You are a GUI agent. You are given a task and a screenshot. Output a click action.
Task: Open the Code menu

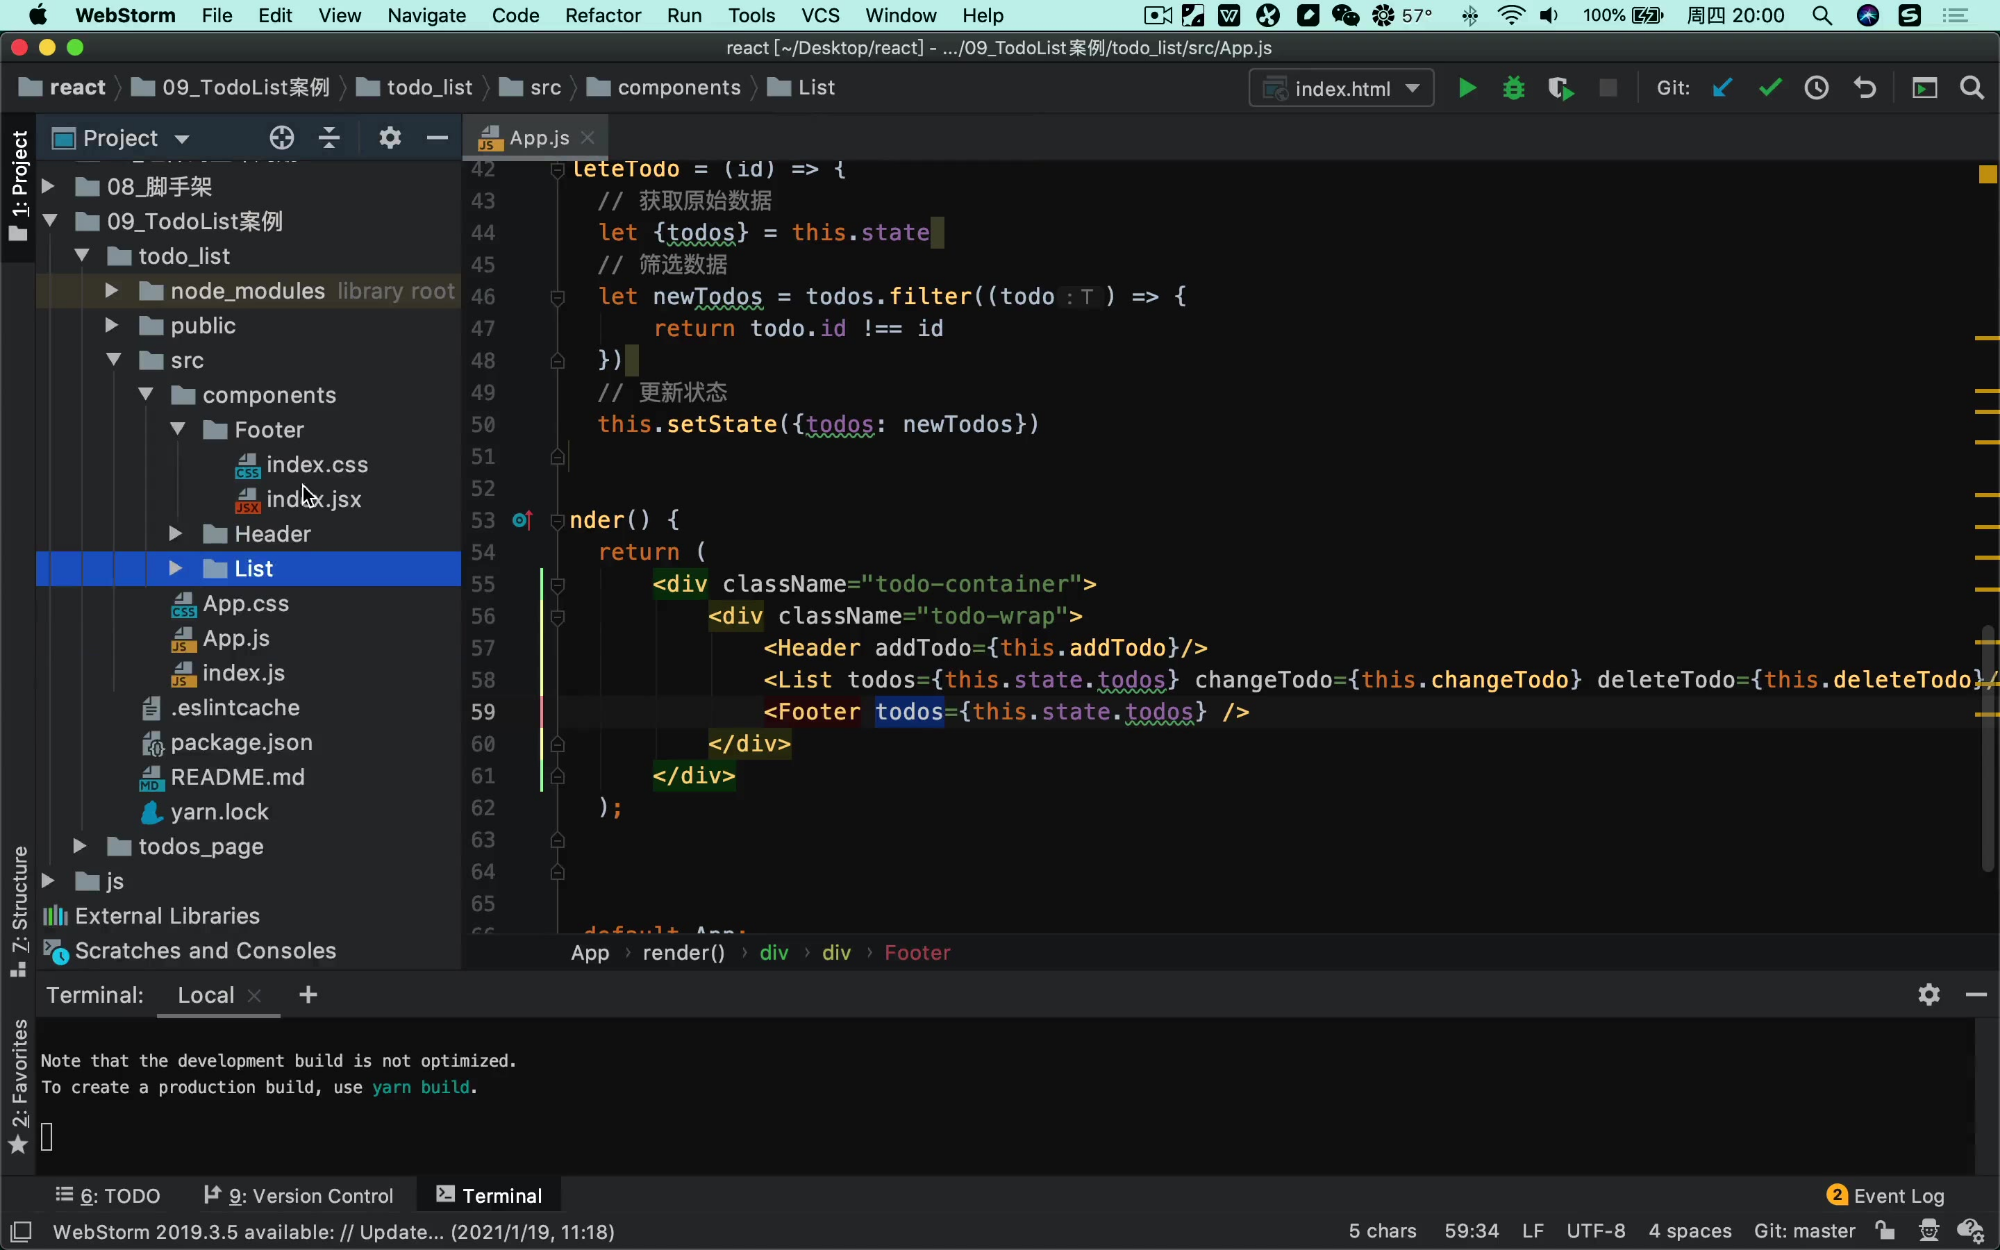(515, 15)
